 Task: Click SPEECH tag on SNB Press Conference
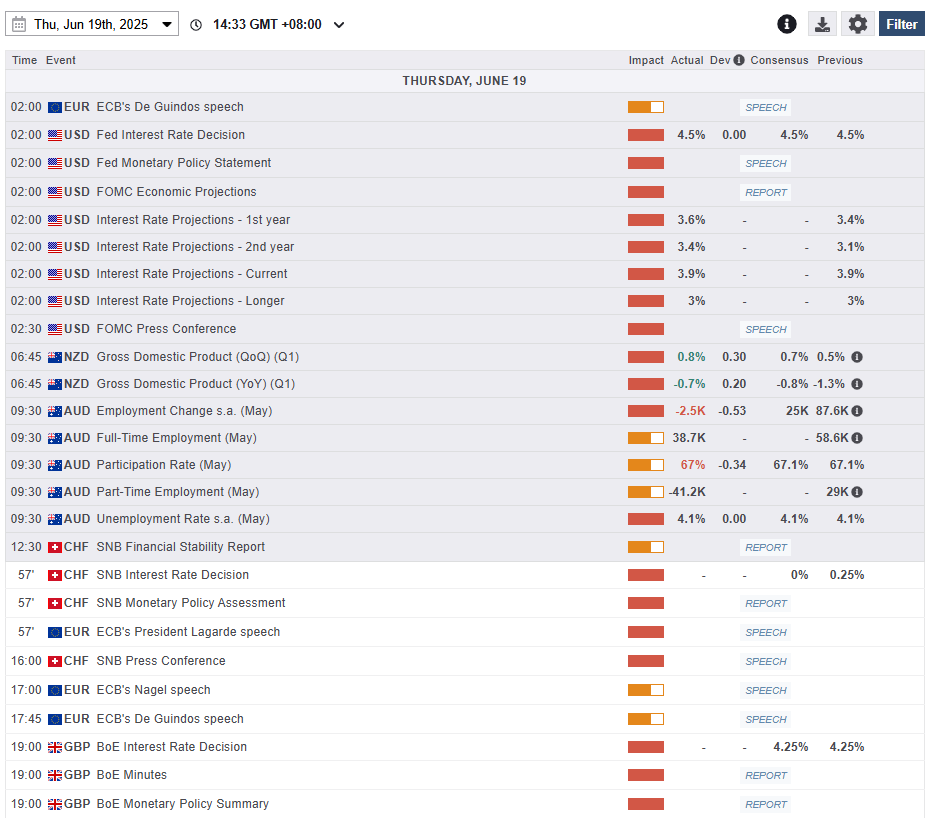[x=765, y=661]
